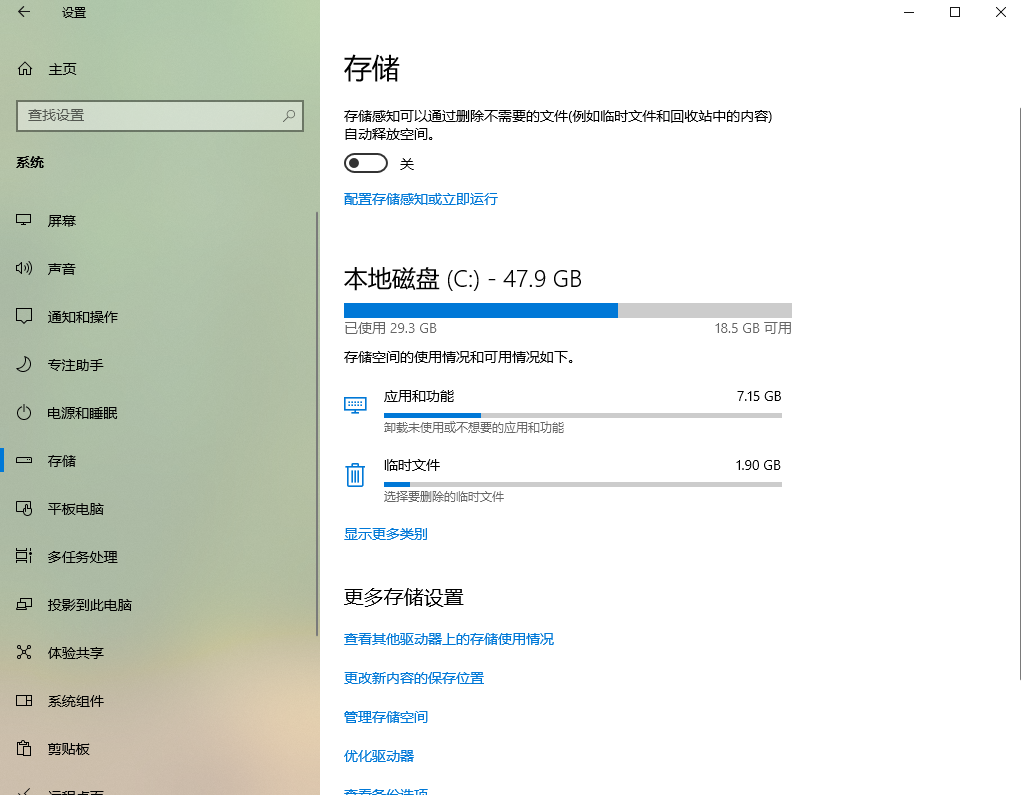Image resolution: width=1021 pixels, height=795 pixels.
Task: Minimize the Settings window
Action: (909, 12)
